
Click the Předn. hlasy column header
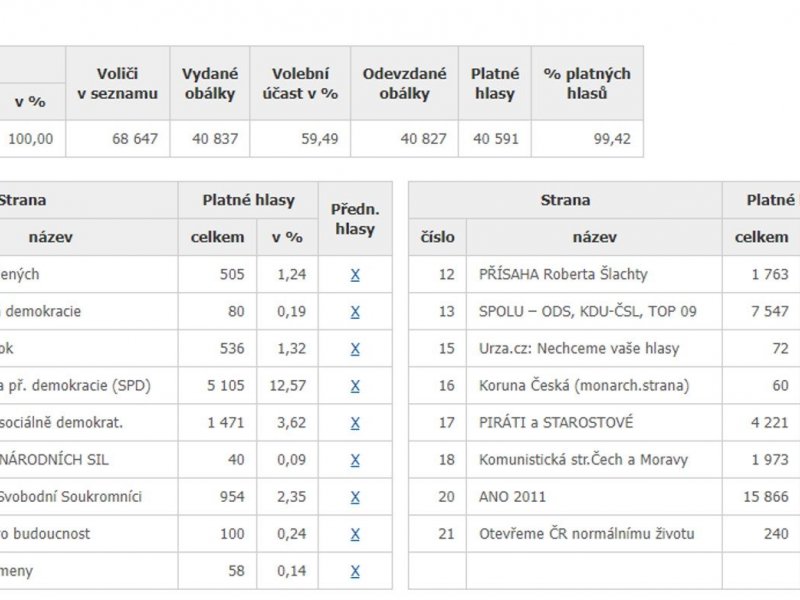(x=355, y=219)
